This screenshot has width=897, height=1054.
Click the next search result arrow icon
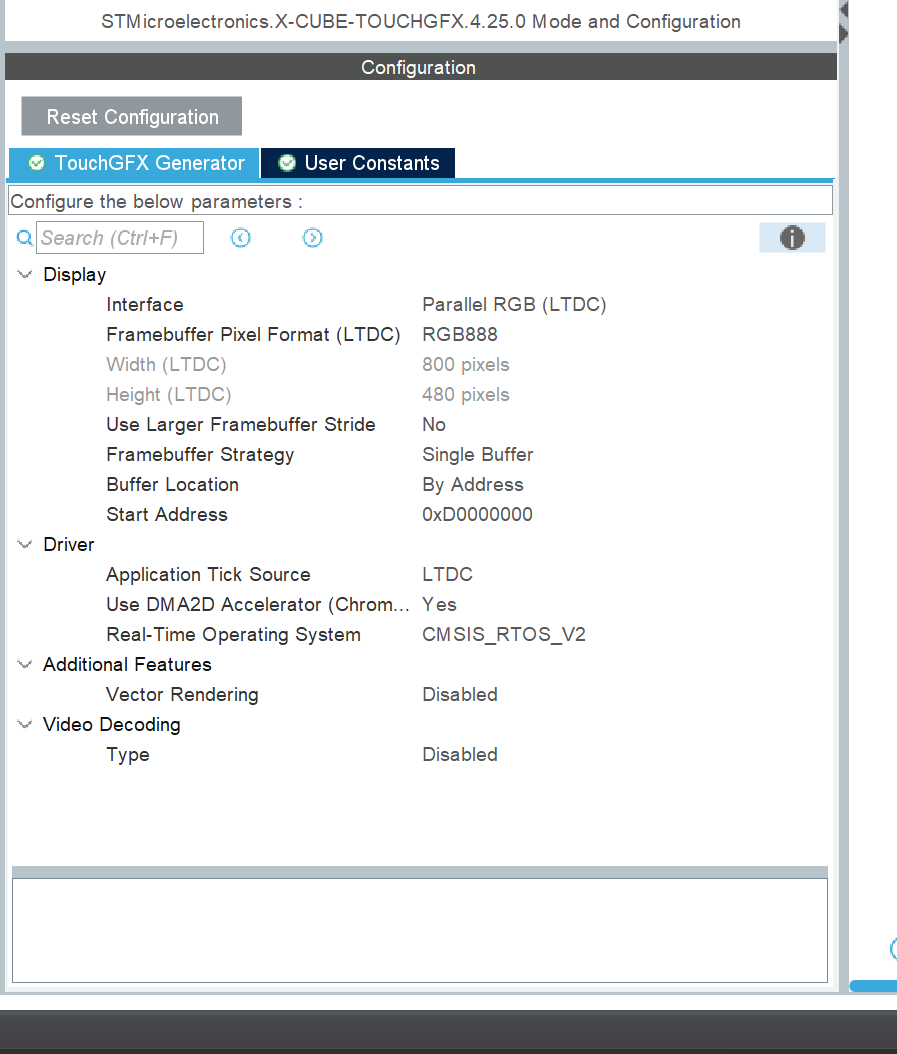point(312,238)
